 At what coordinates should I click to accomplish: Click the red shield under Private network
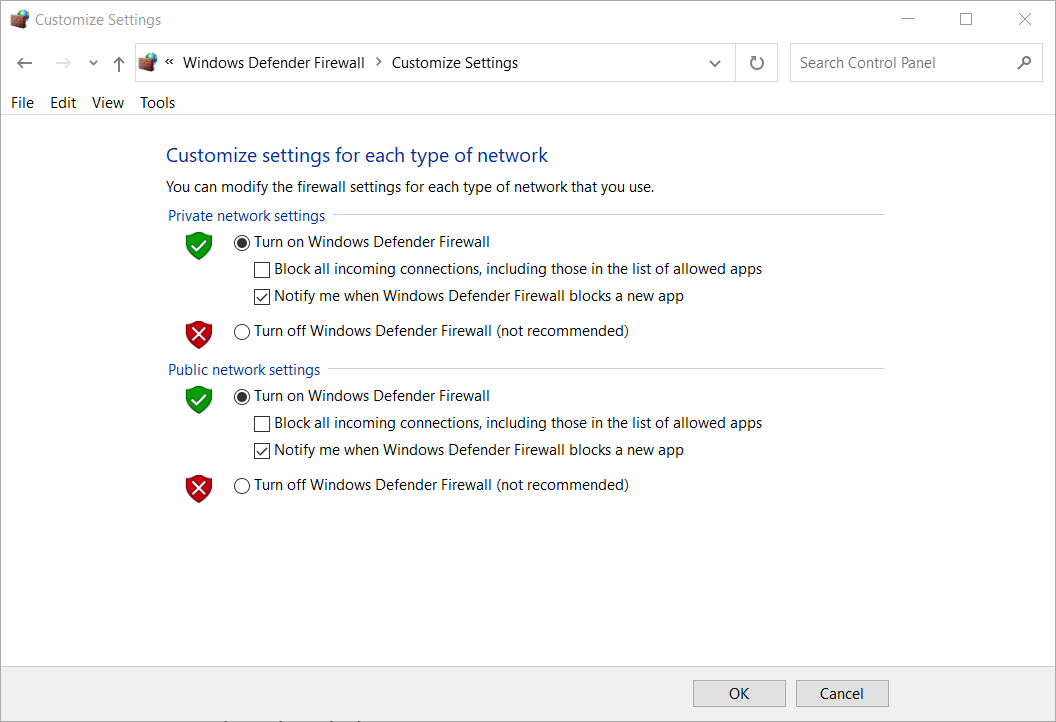[199, 335]
